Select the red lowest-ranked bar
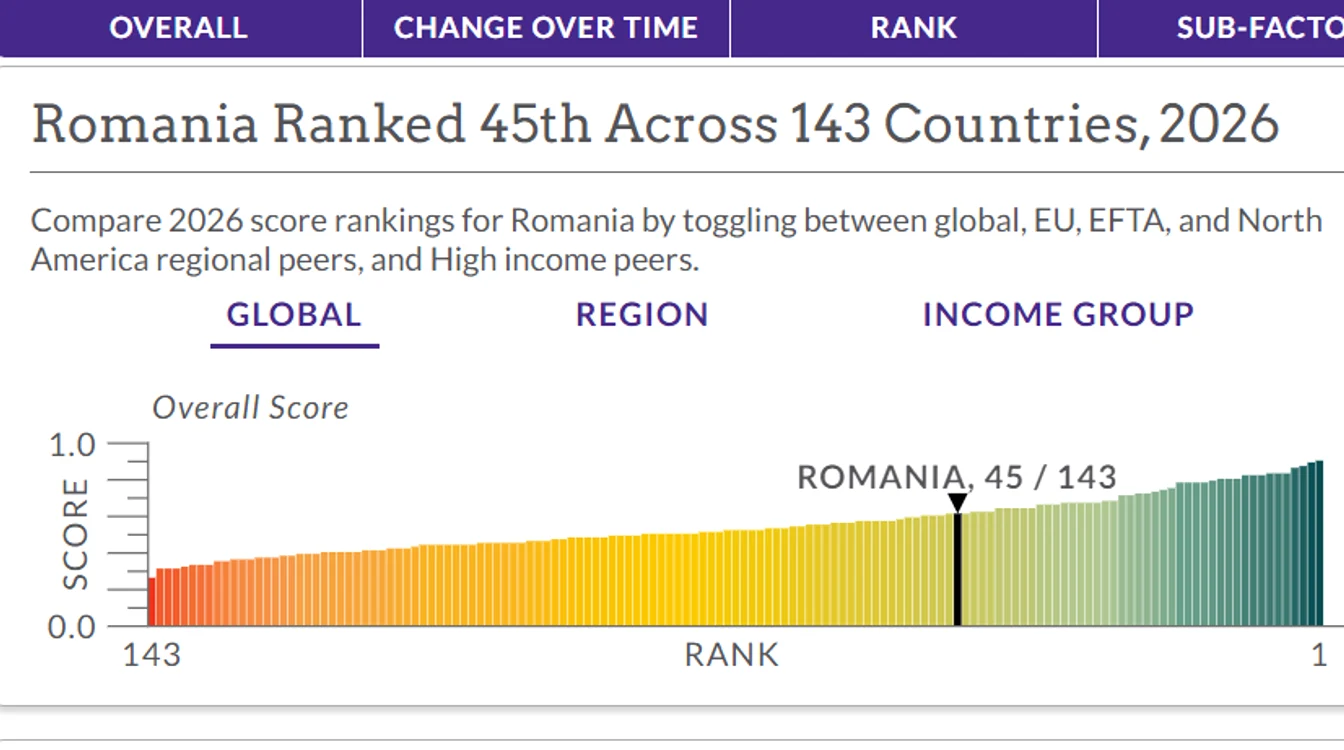 point(152,601)
